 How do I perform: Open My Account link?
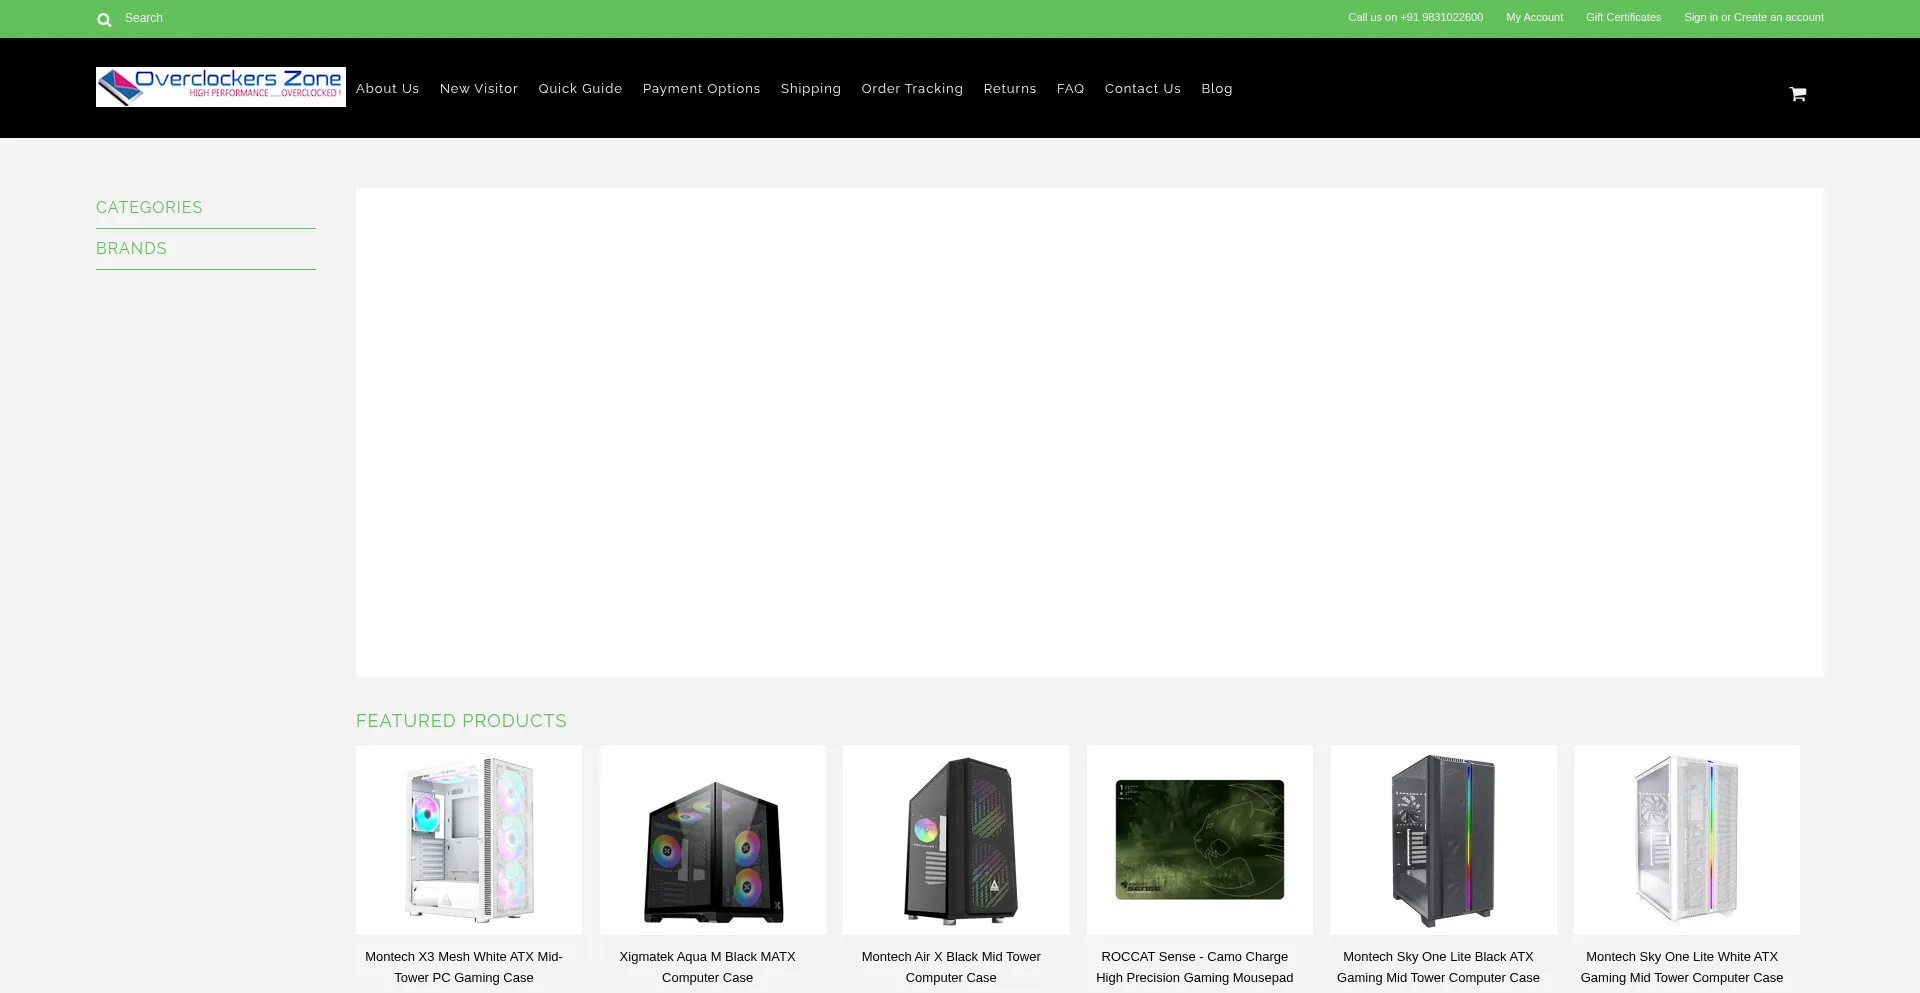pos(1534,17)
